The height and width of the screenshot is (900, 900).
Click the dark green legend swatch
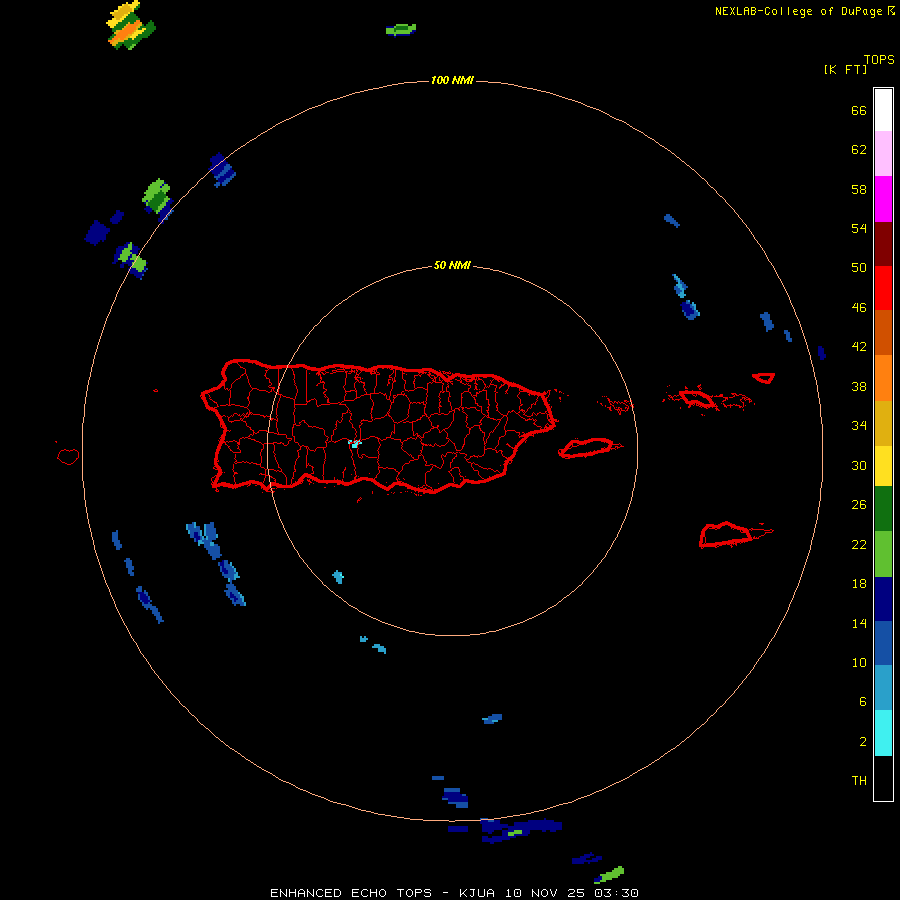pyautogui.click(x=883, y=509)
